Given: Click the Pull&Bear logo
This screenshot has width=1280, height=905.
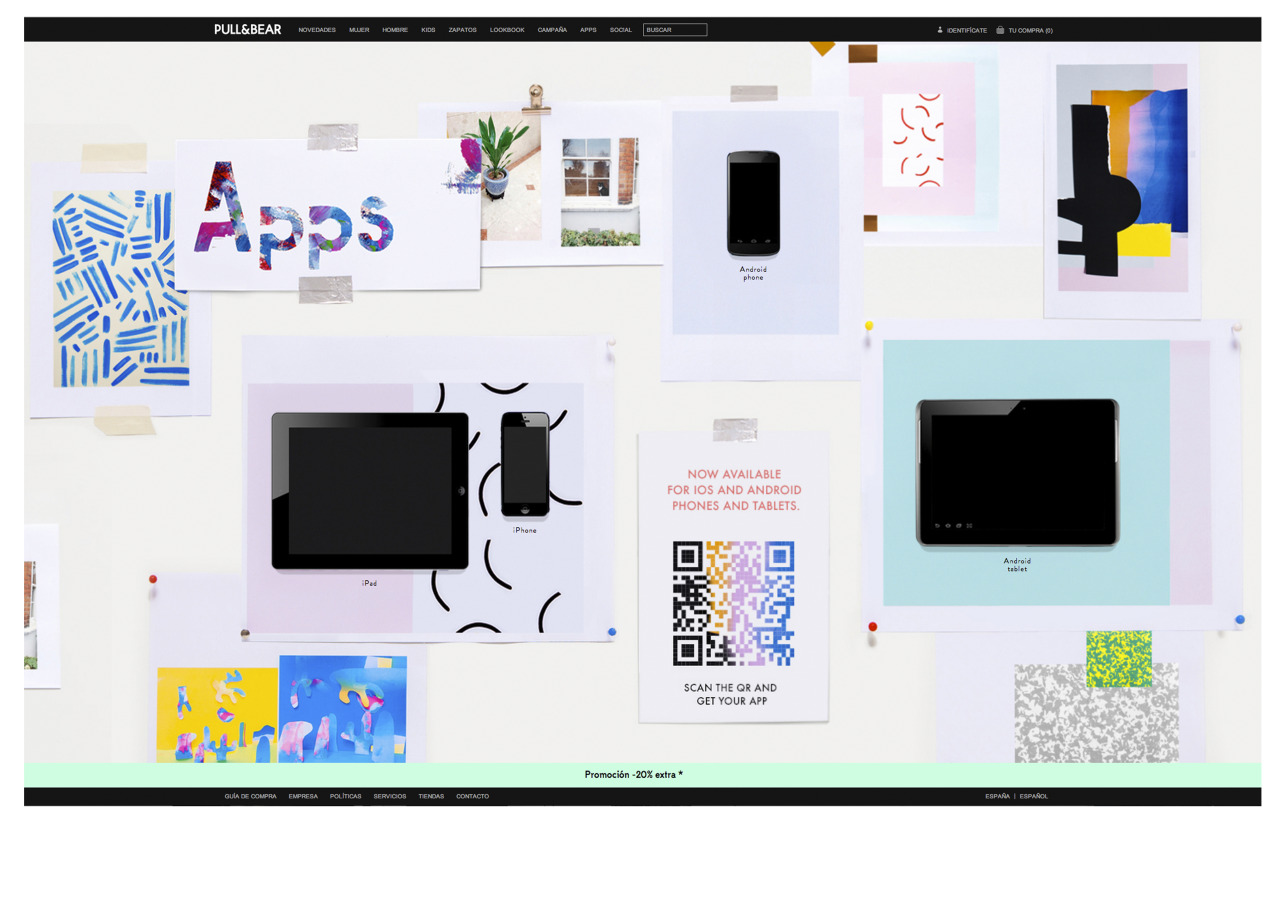Looking at the screenshot, I should pyautogui.click(x=248, y=30).
